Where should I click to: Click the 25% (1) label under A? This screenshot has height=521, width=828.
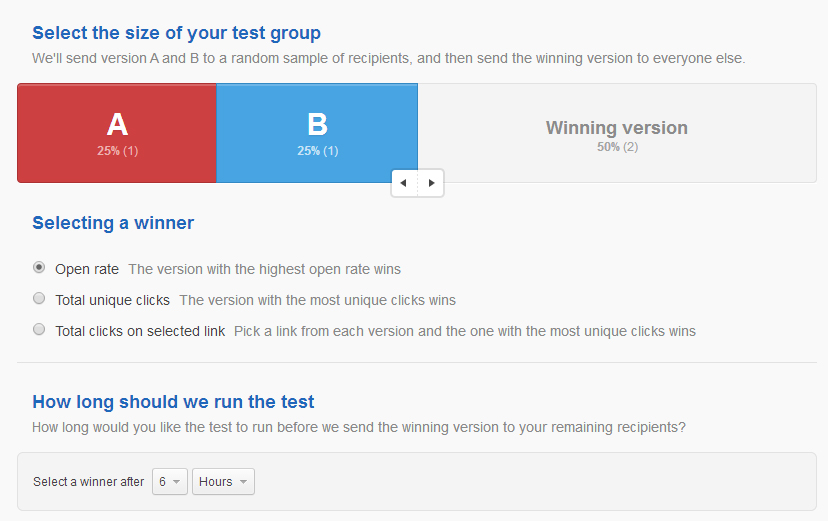click(x=117, y=151)
